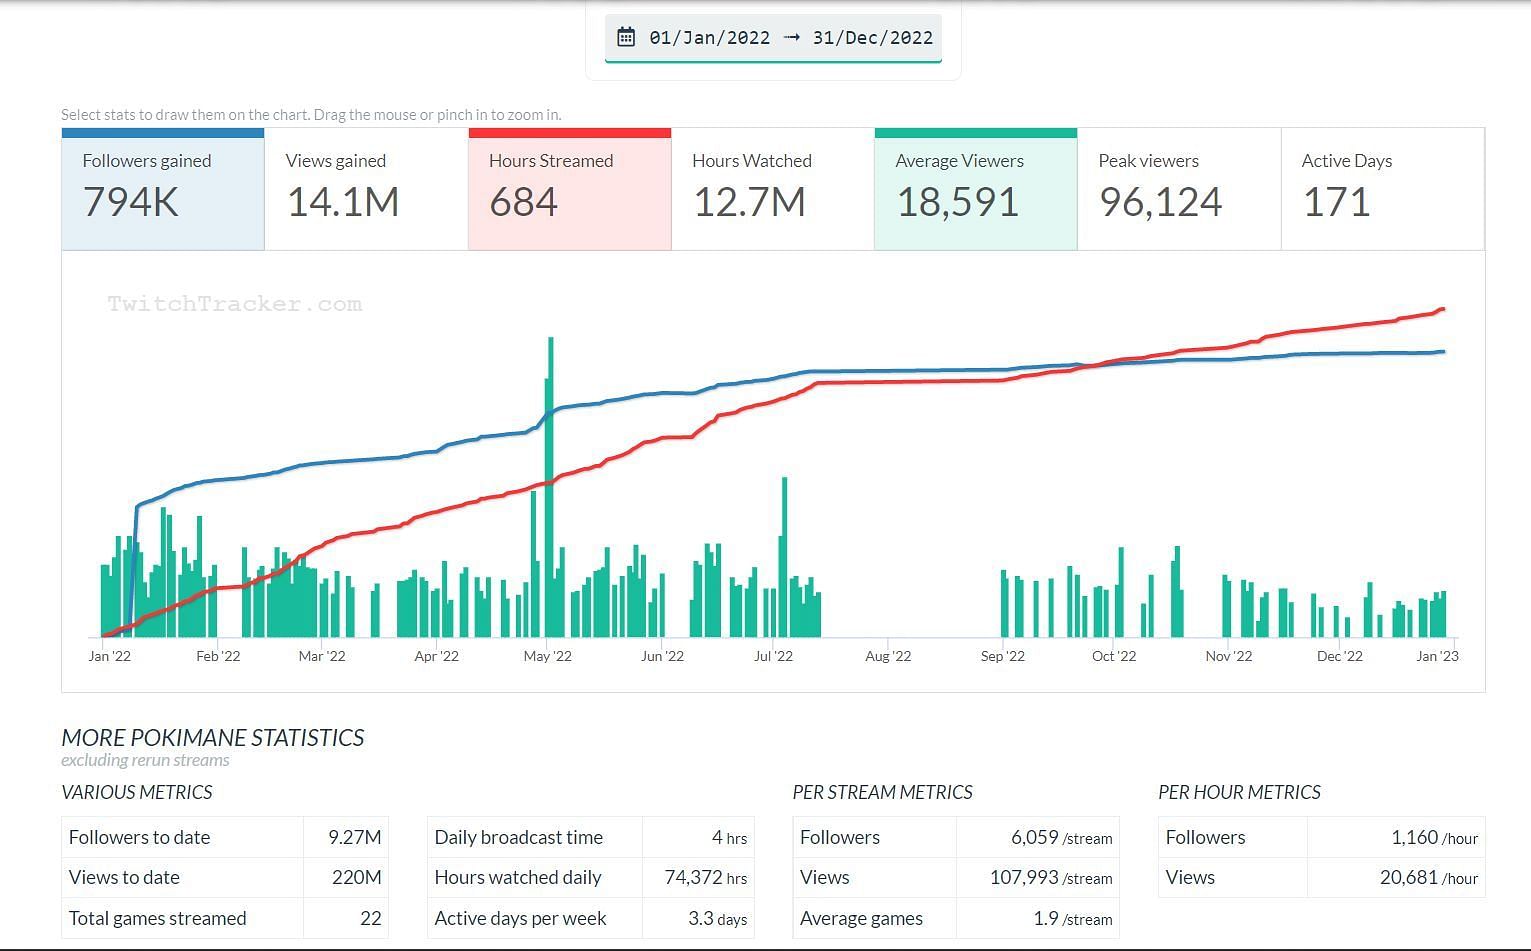Click the PER HOUR METRICS heading

click(x=1240, y=792)
